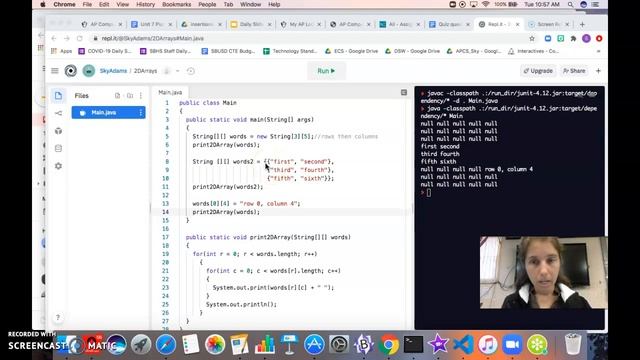Open the Apps bookmarks shortcut
The width and height of the screenshot is (640, 360).
pos(62,51)
